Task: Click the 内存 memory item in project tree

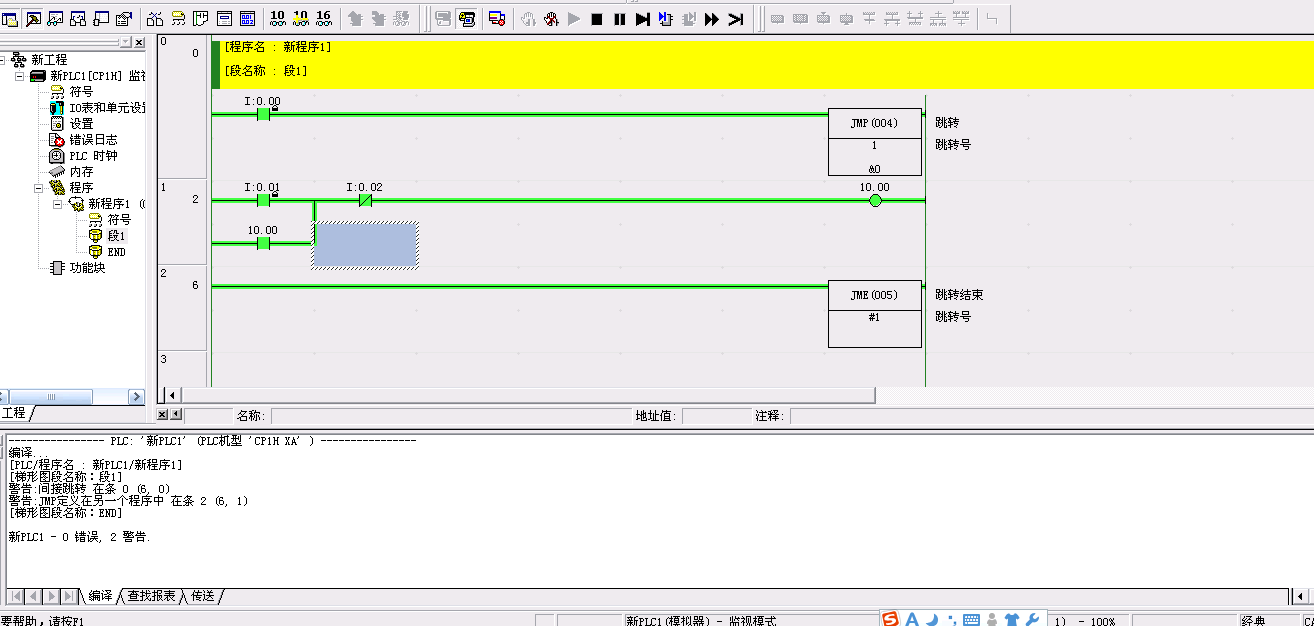Action: [81, 172]
